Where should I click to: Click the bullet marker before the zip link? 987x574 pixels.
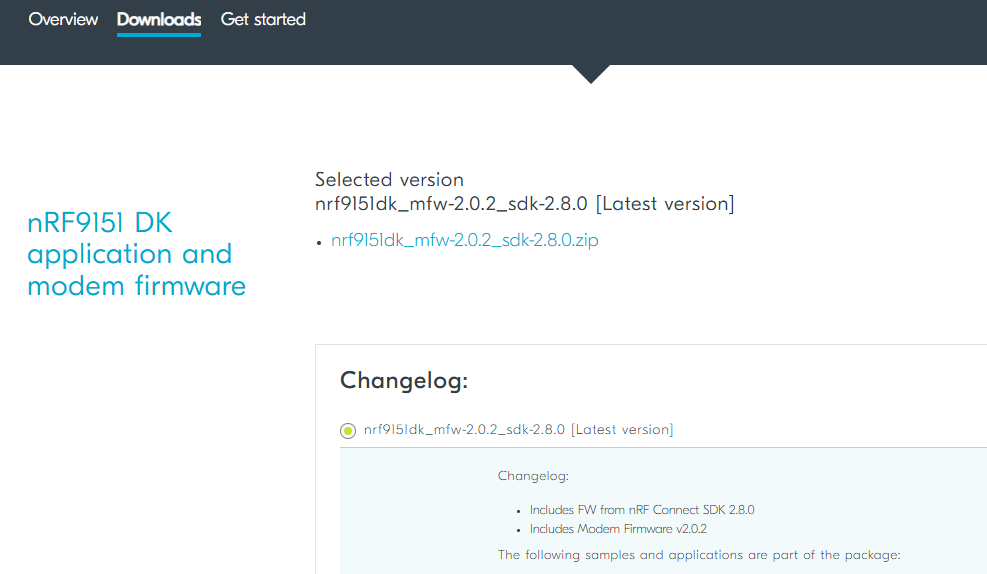319,242
